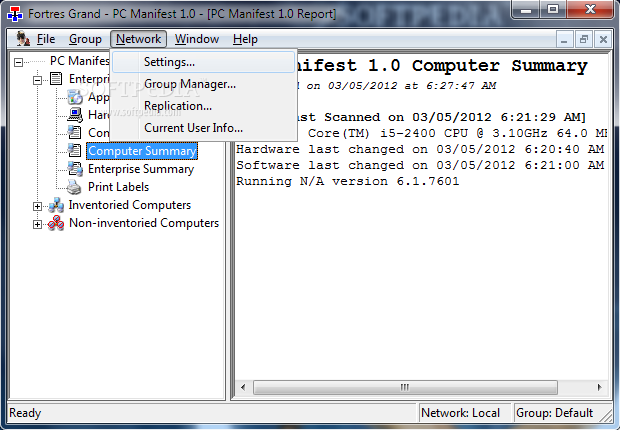Click the Hardware computer icon in tree

pyautogui.click(x=75, y=115)
